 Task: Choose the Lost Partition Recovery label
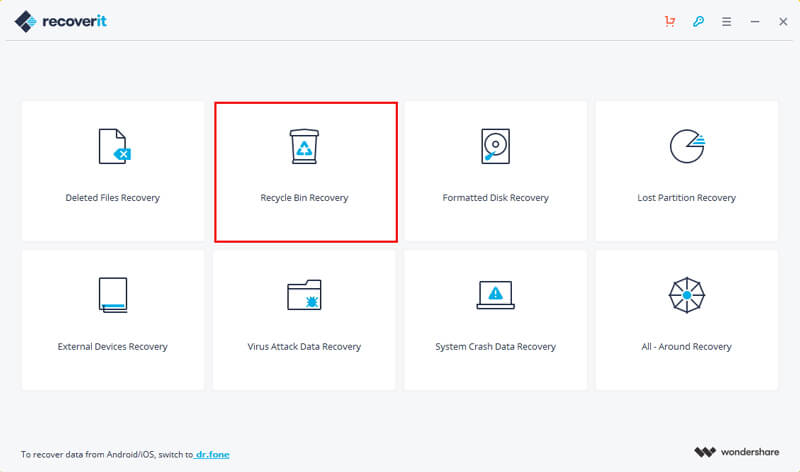coord(686,197)
